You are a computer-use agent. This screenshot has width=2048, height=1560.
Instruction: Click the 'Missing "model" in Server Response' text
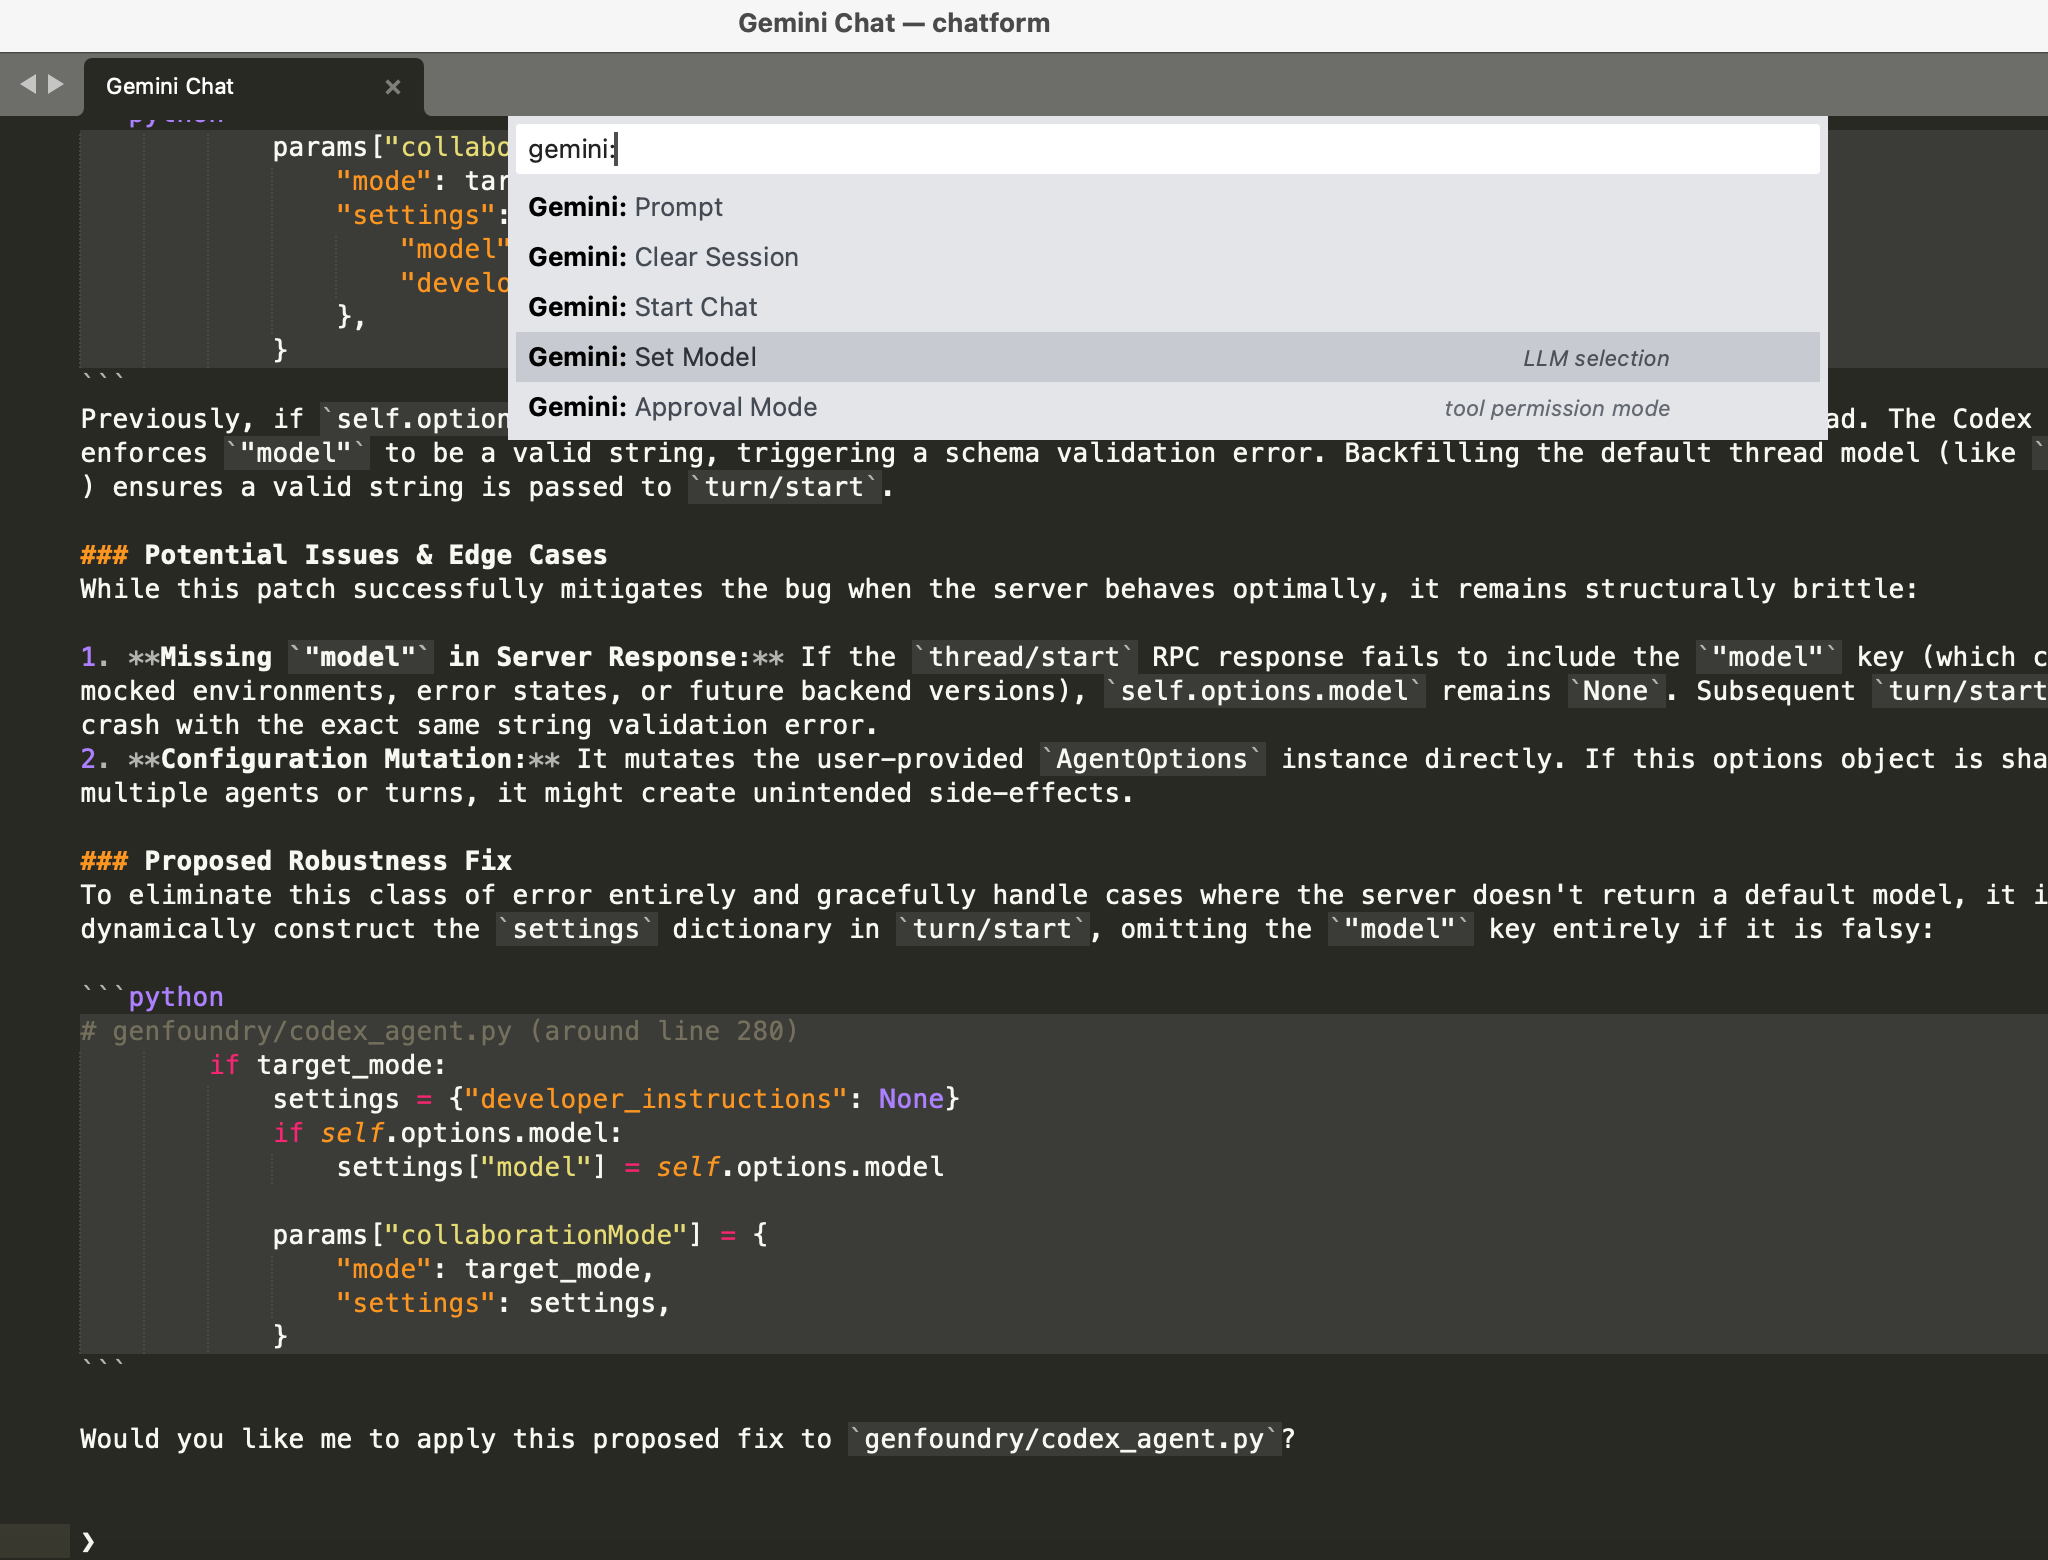click(x=456, y=657)
